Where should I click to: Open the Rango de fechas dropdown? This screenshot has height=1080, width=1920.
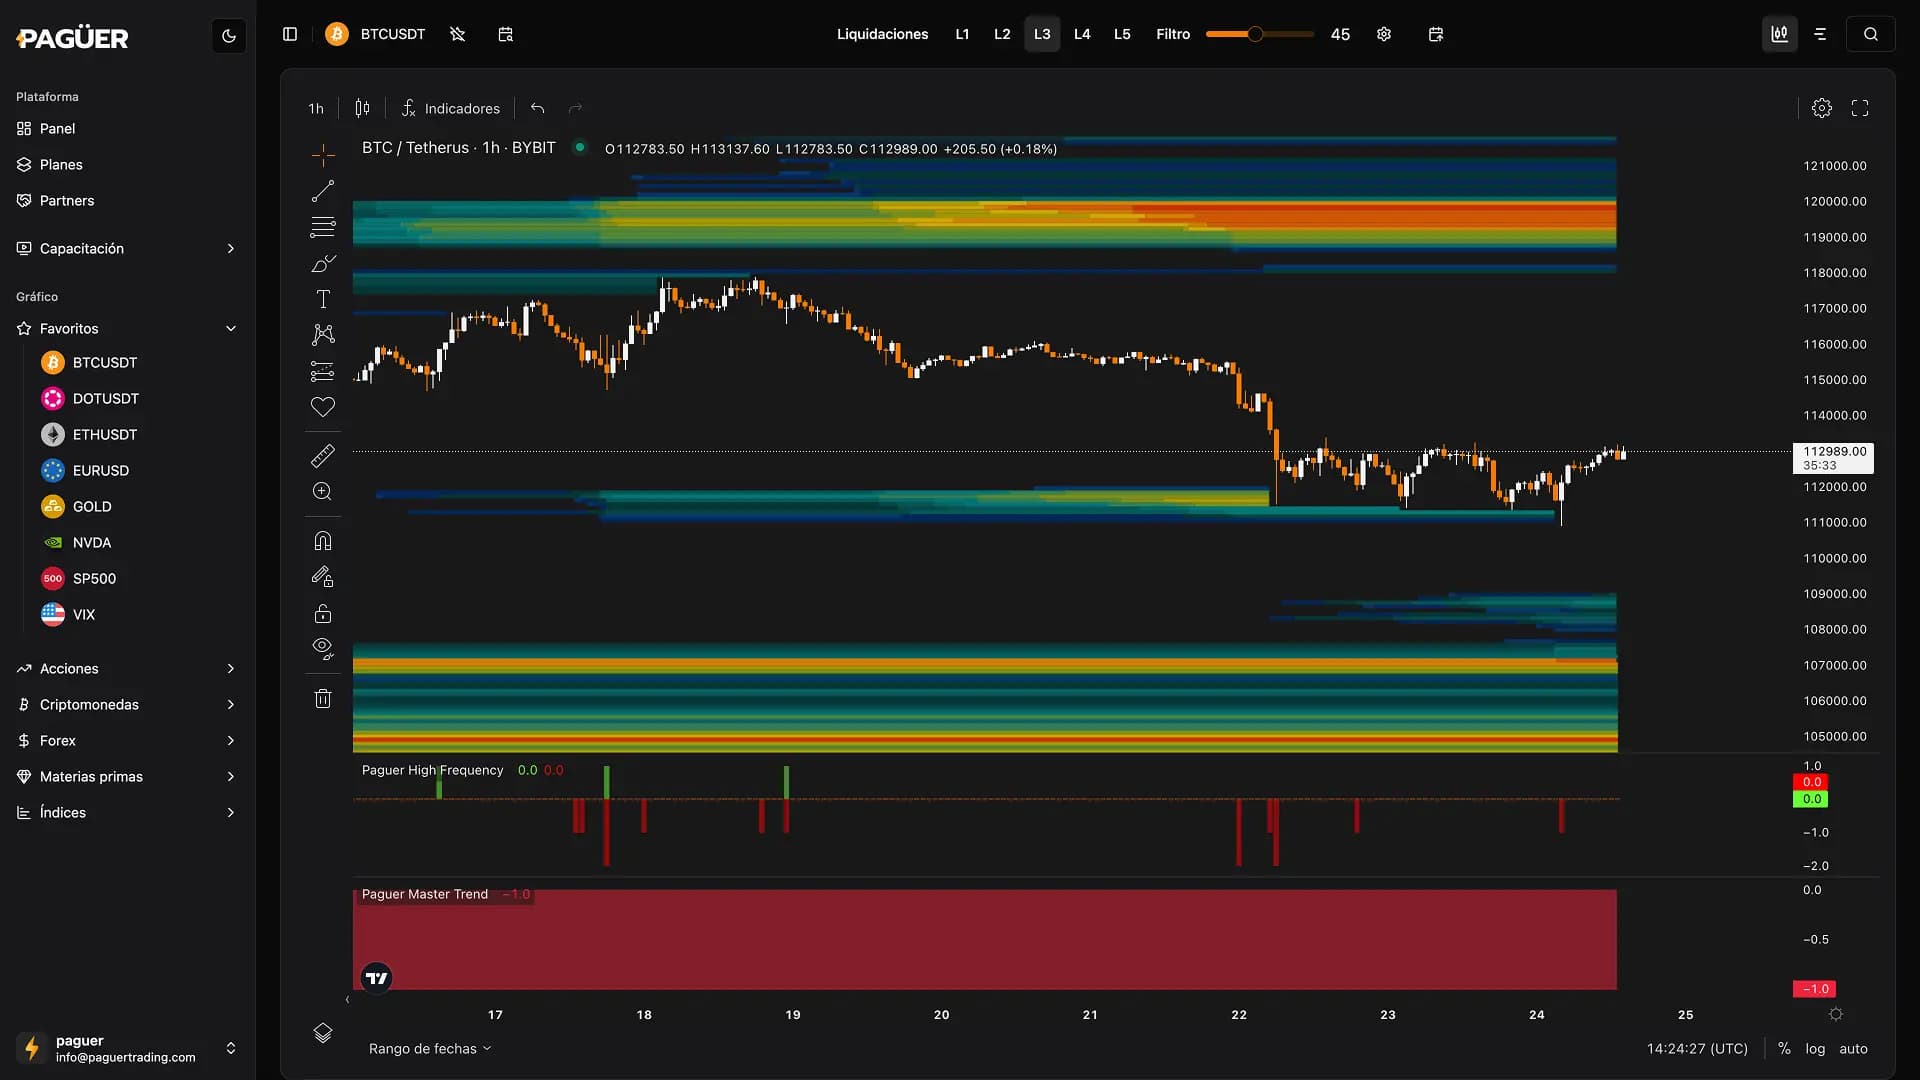430,1048
